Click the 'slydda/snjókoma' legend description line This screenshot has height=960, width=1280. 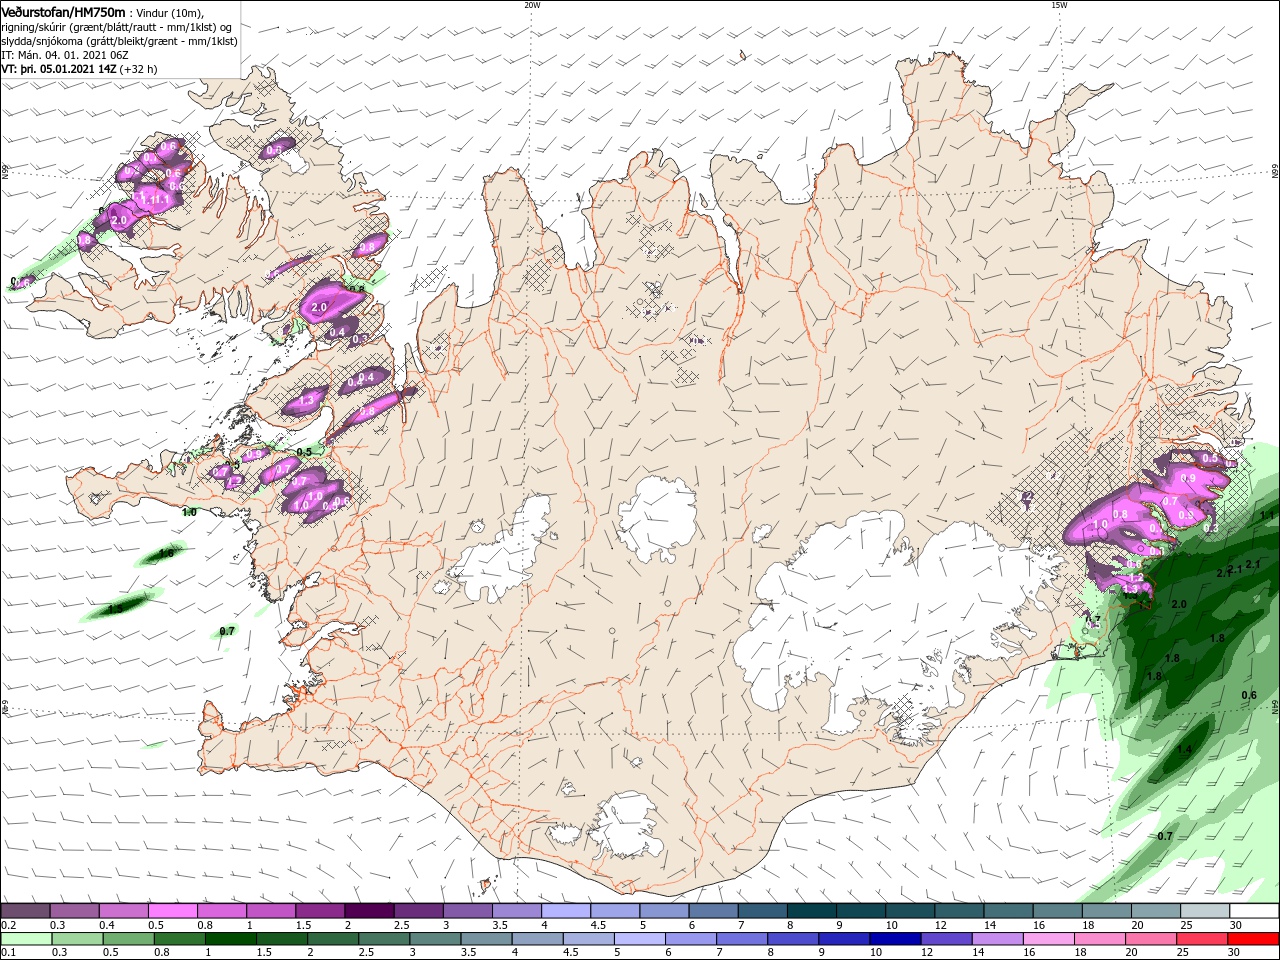(119, 41)
